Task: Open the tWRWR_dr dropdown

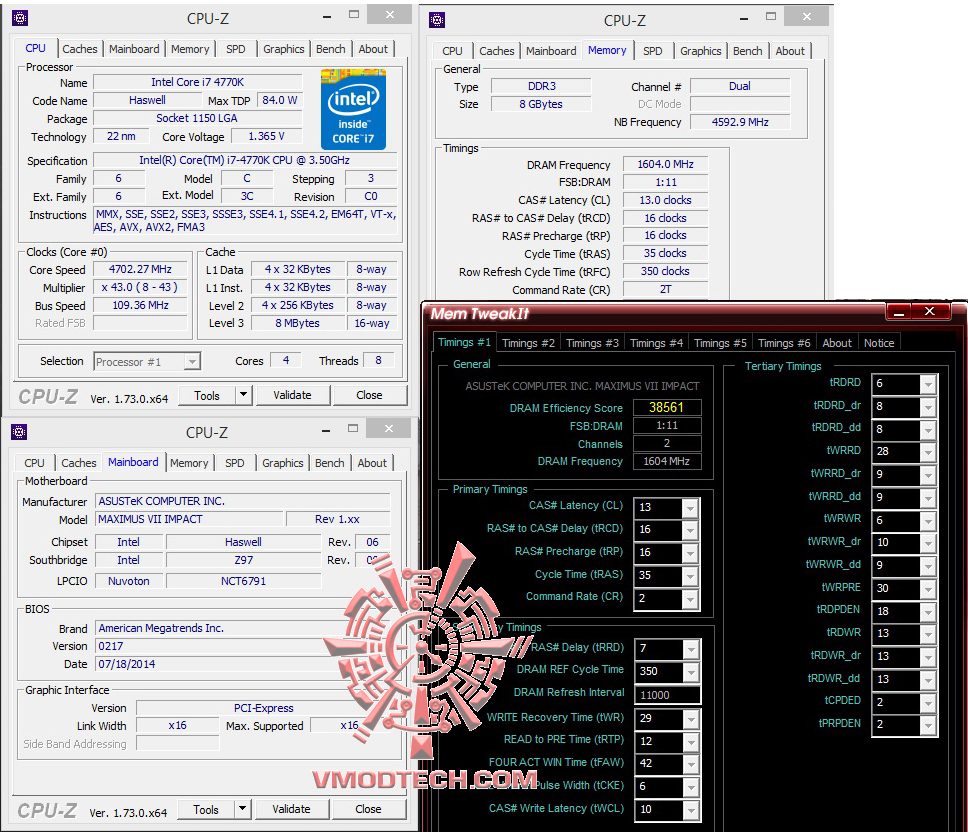Action: 928,544
